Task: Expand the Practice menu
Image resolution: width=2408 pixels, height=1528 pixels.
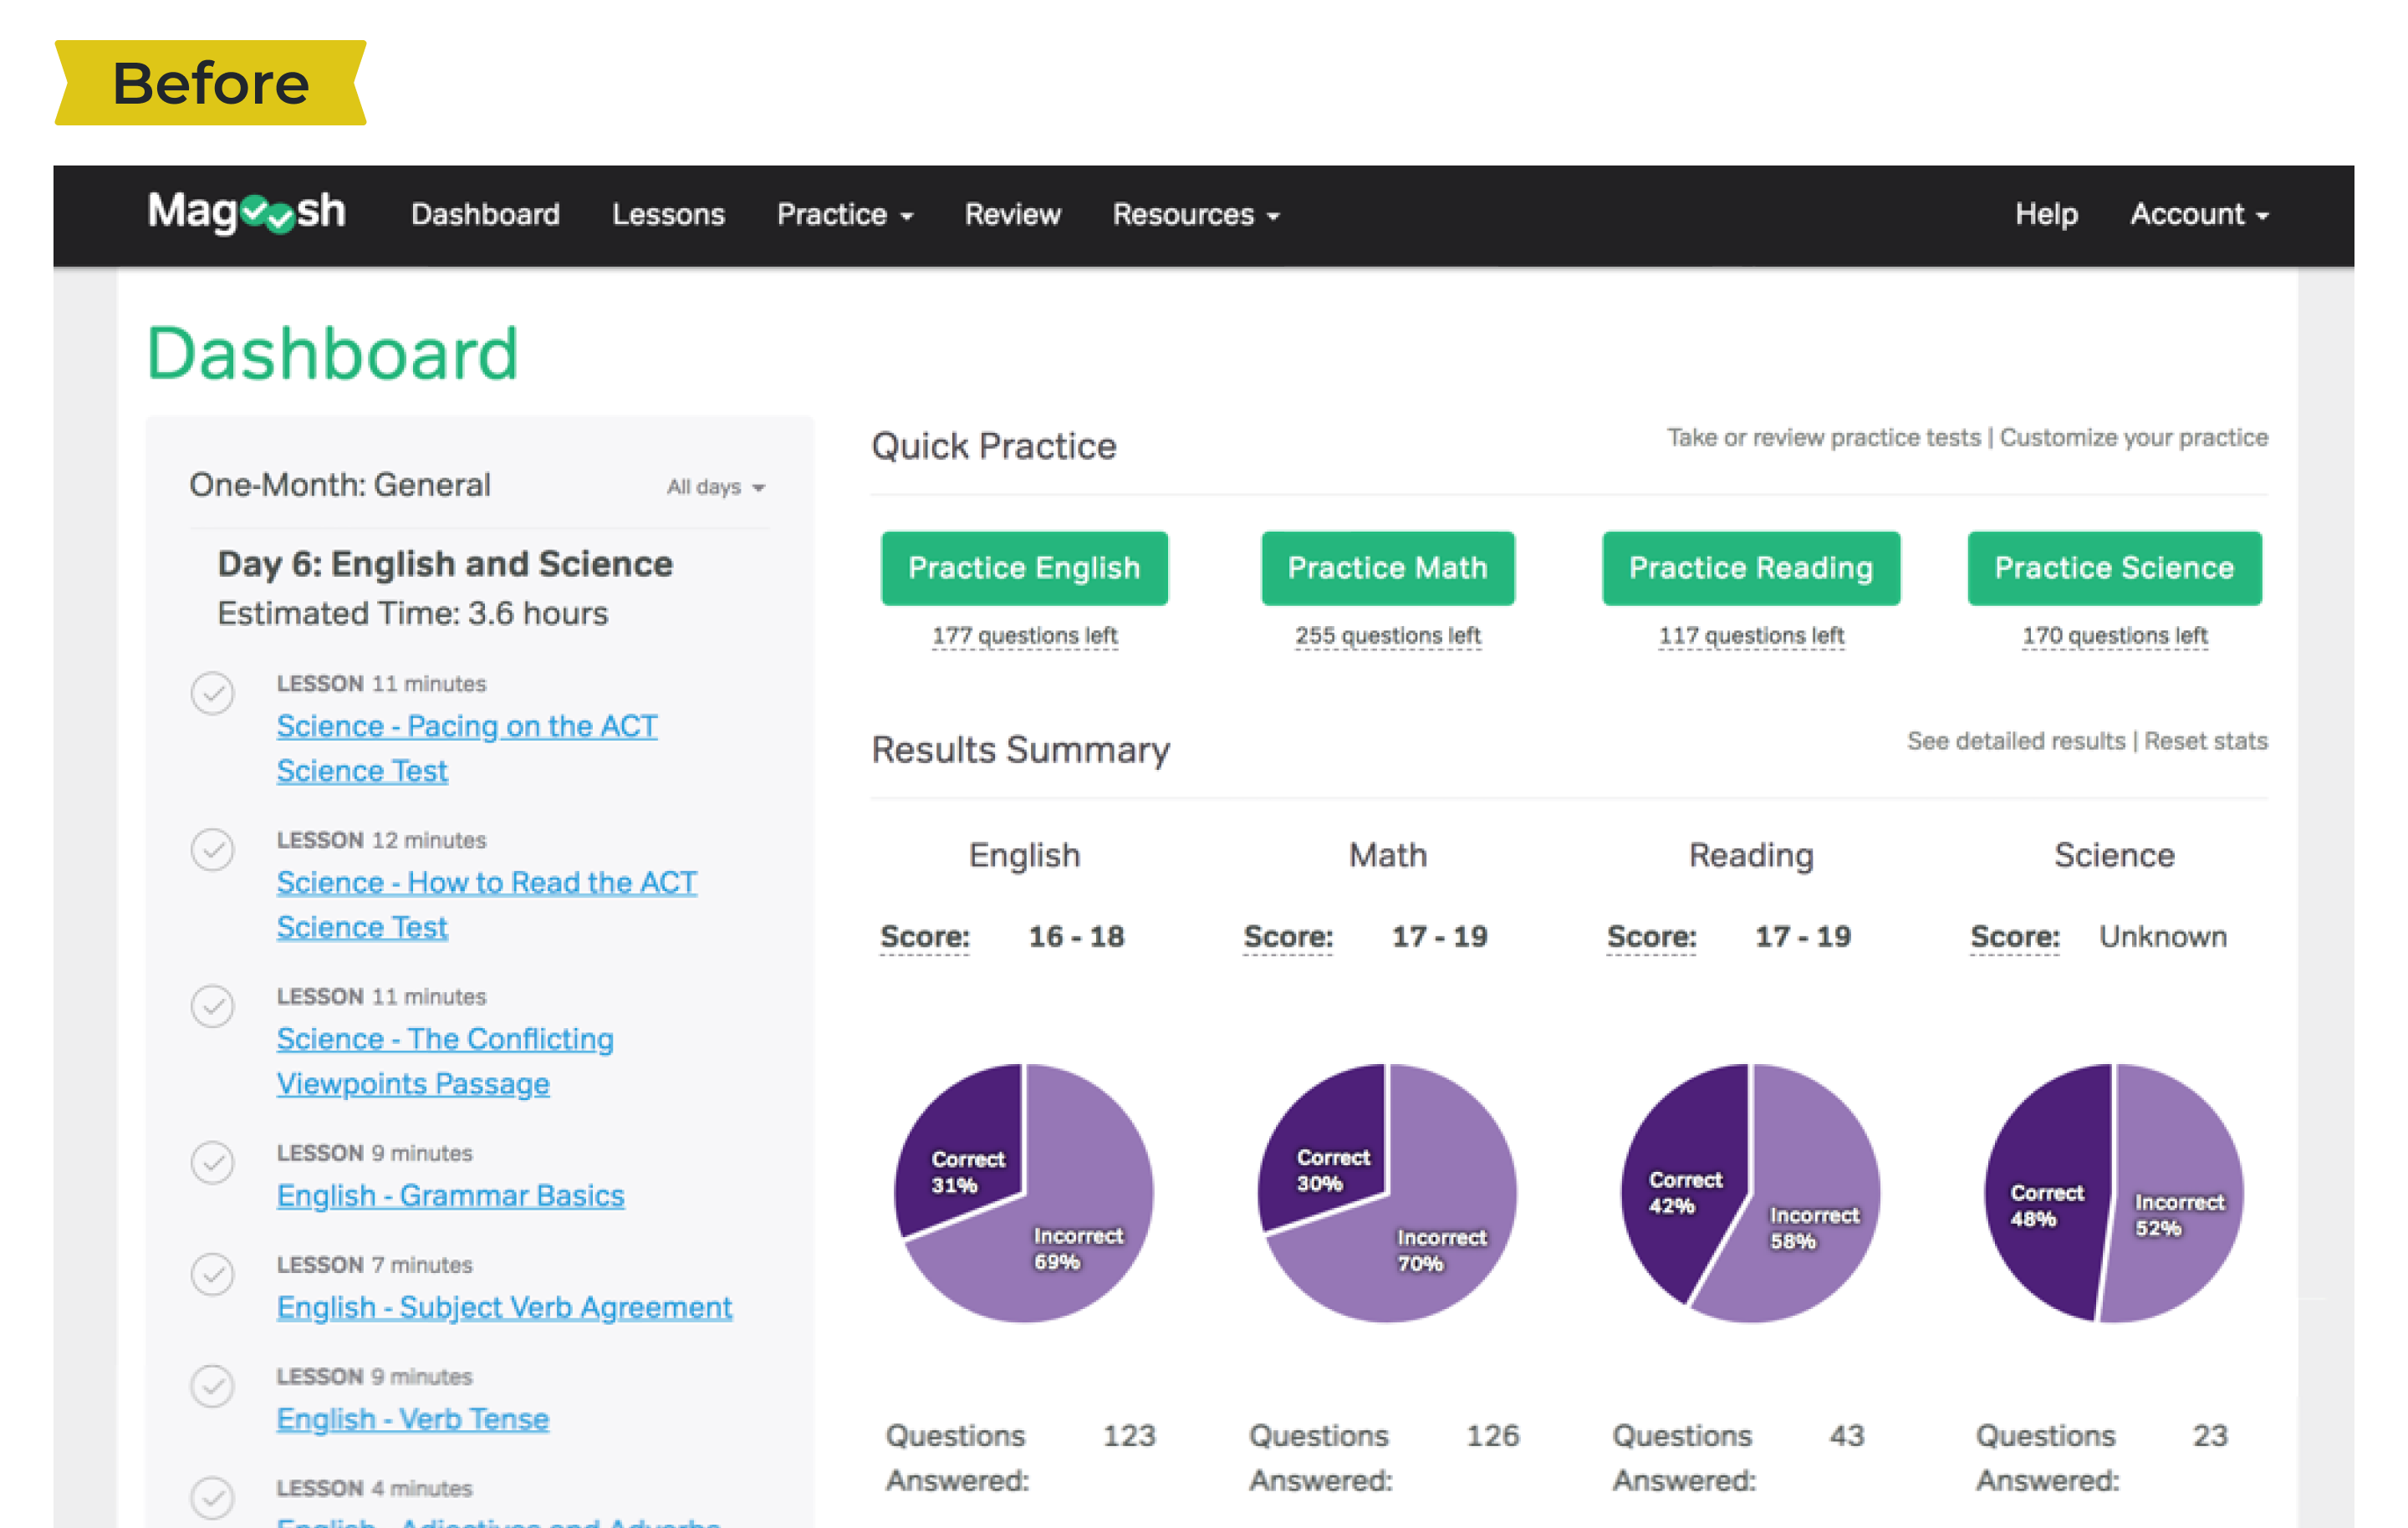Action: tap(845, 214)
